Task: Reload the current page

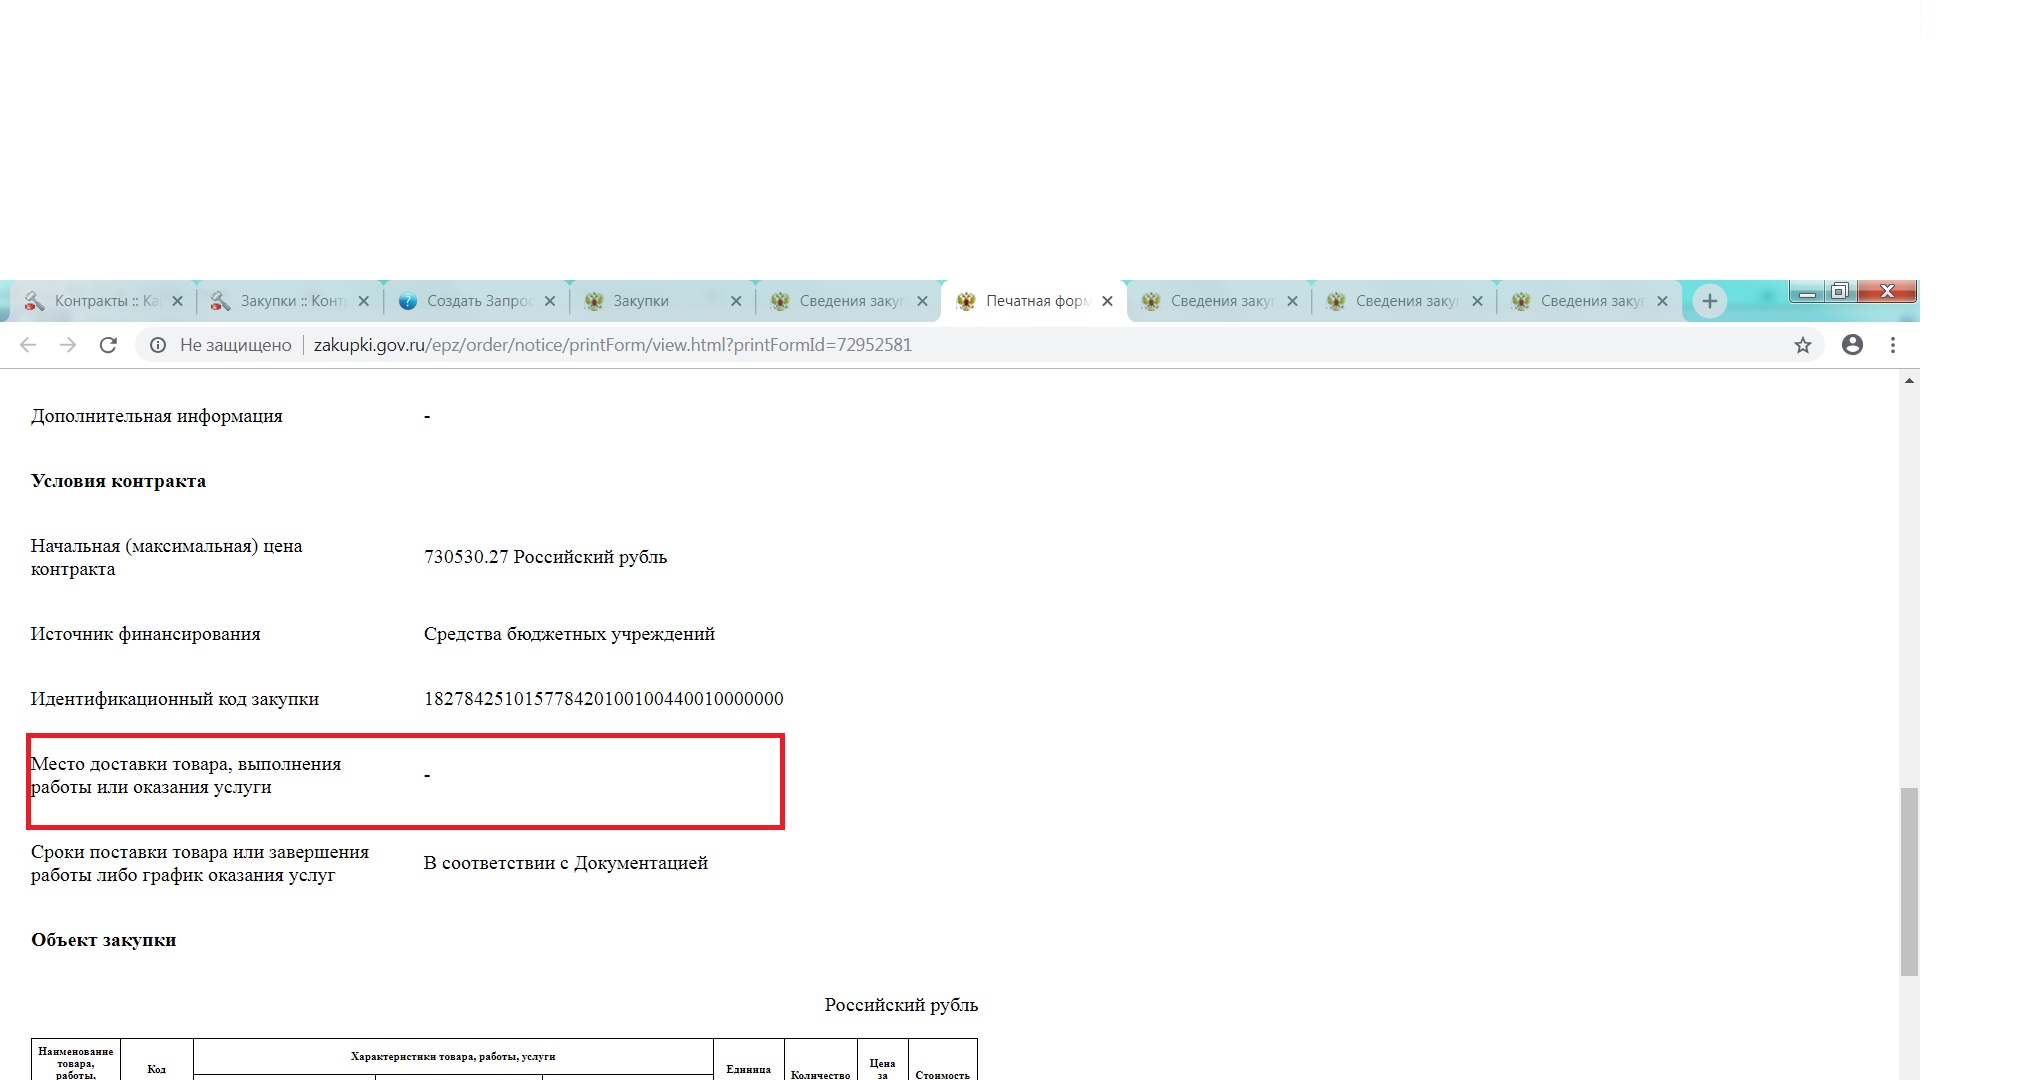Action: click(108, 345)
